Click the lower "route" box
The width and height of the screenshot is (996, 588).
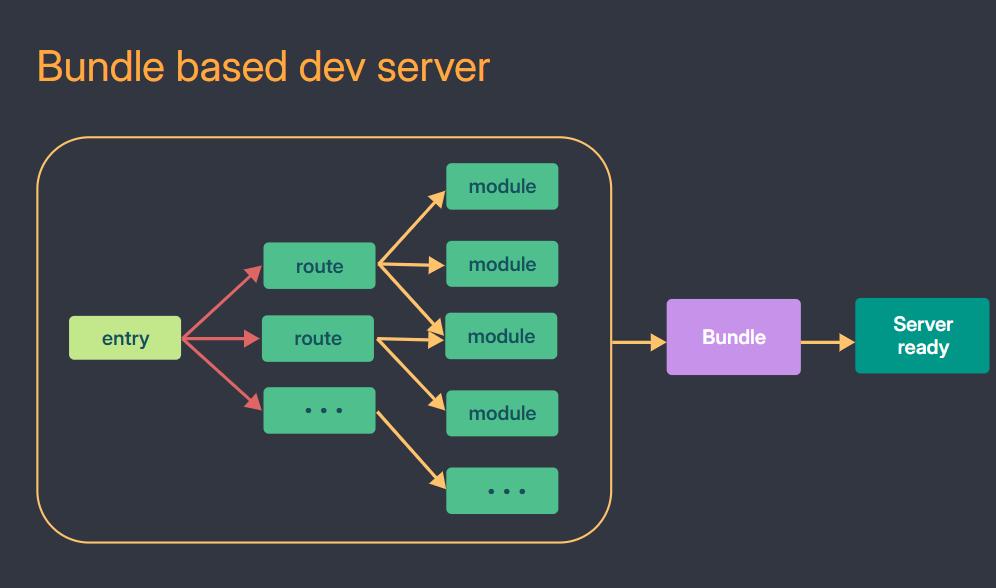(318, 339)
